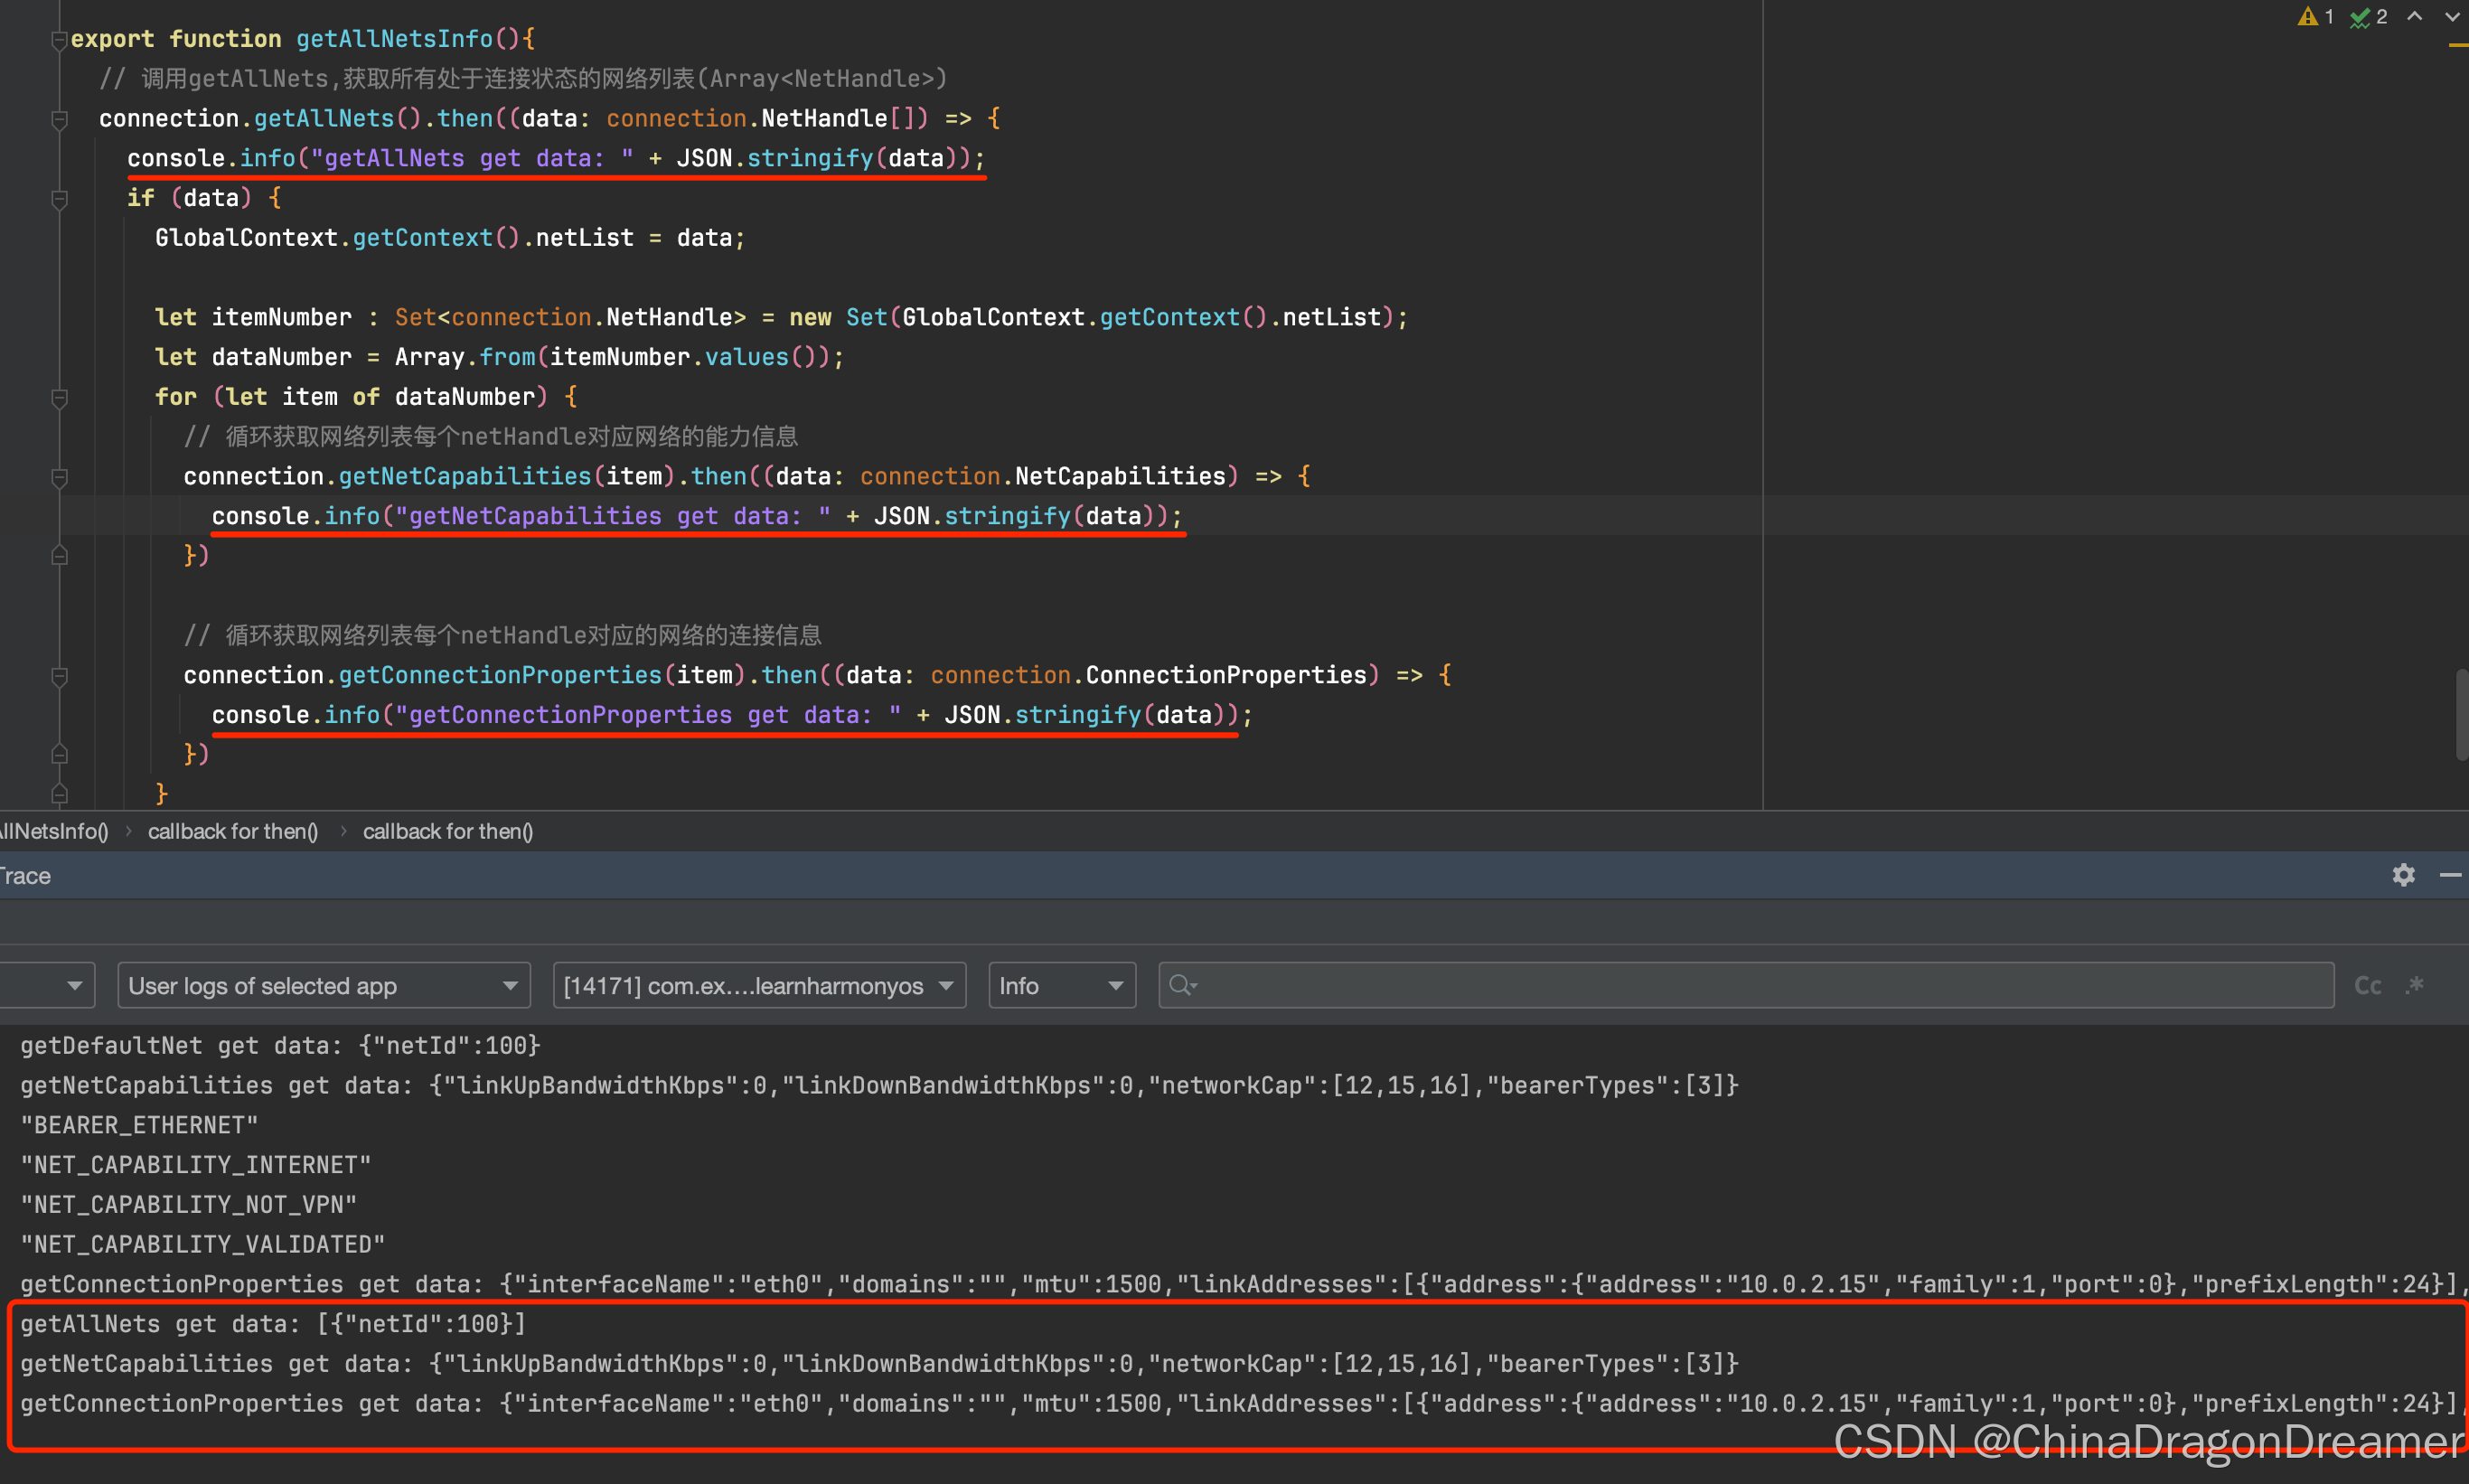Click search magnifier history icon
2469x1484 pixels.
tap(1182, 985)
